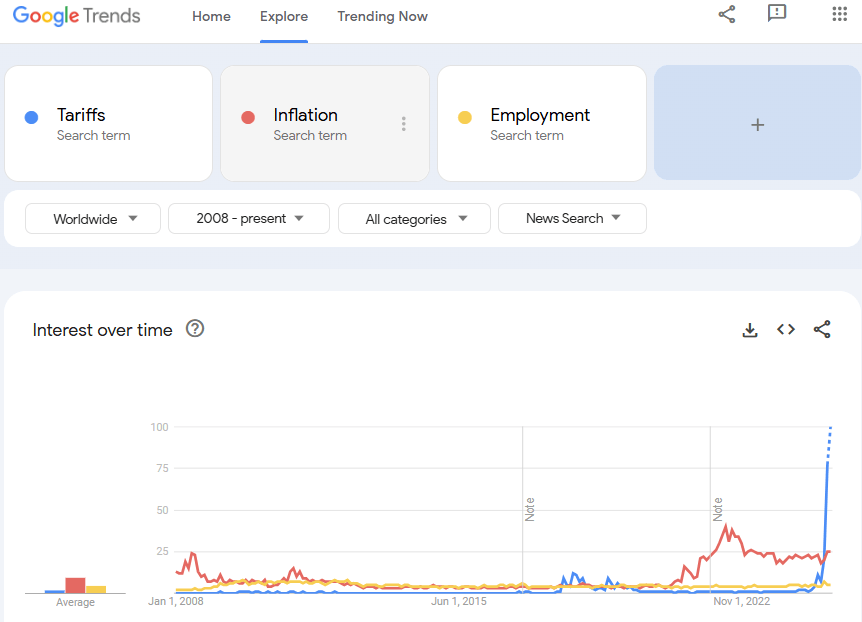Open the All categories dropdown

pyautogui.click(x=413, y=218)
